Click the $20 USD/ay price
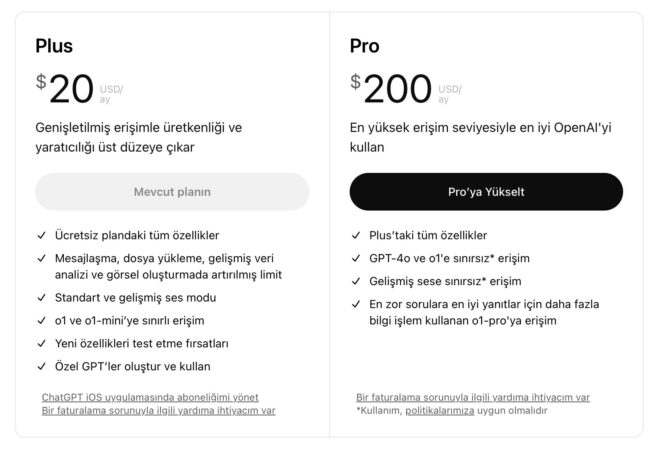The width and height of the screenshot is (660, 449). point(80,90)
